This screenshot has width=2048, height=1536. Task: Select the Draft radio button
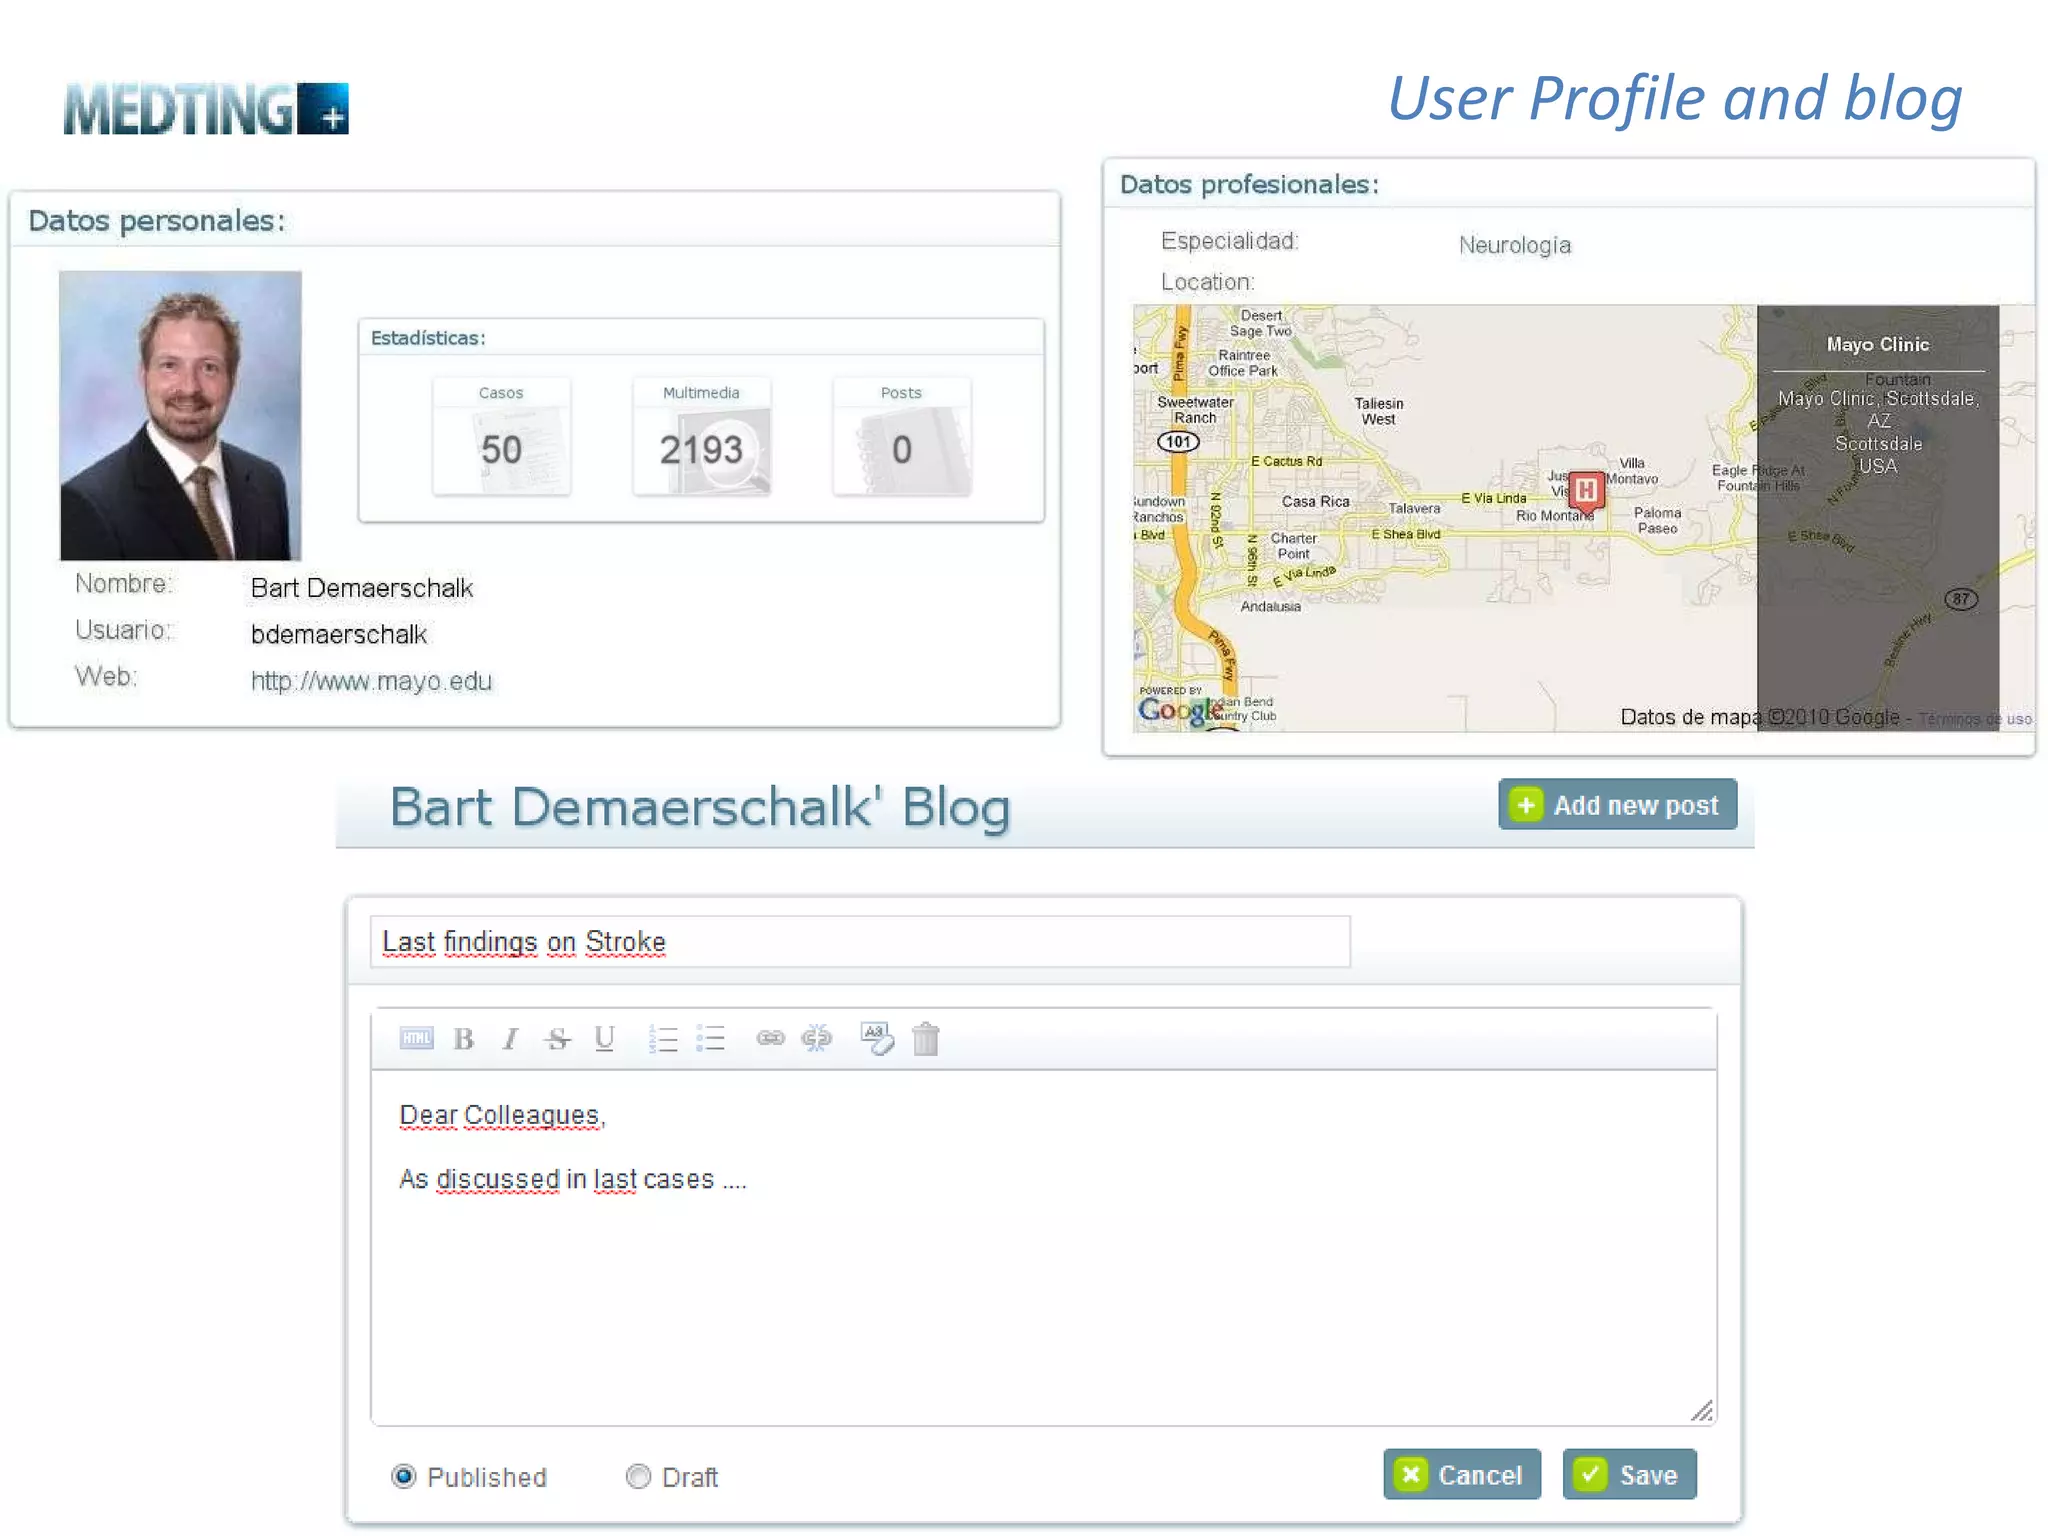tap(638, 1476)
